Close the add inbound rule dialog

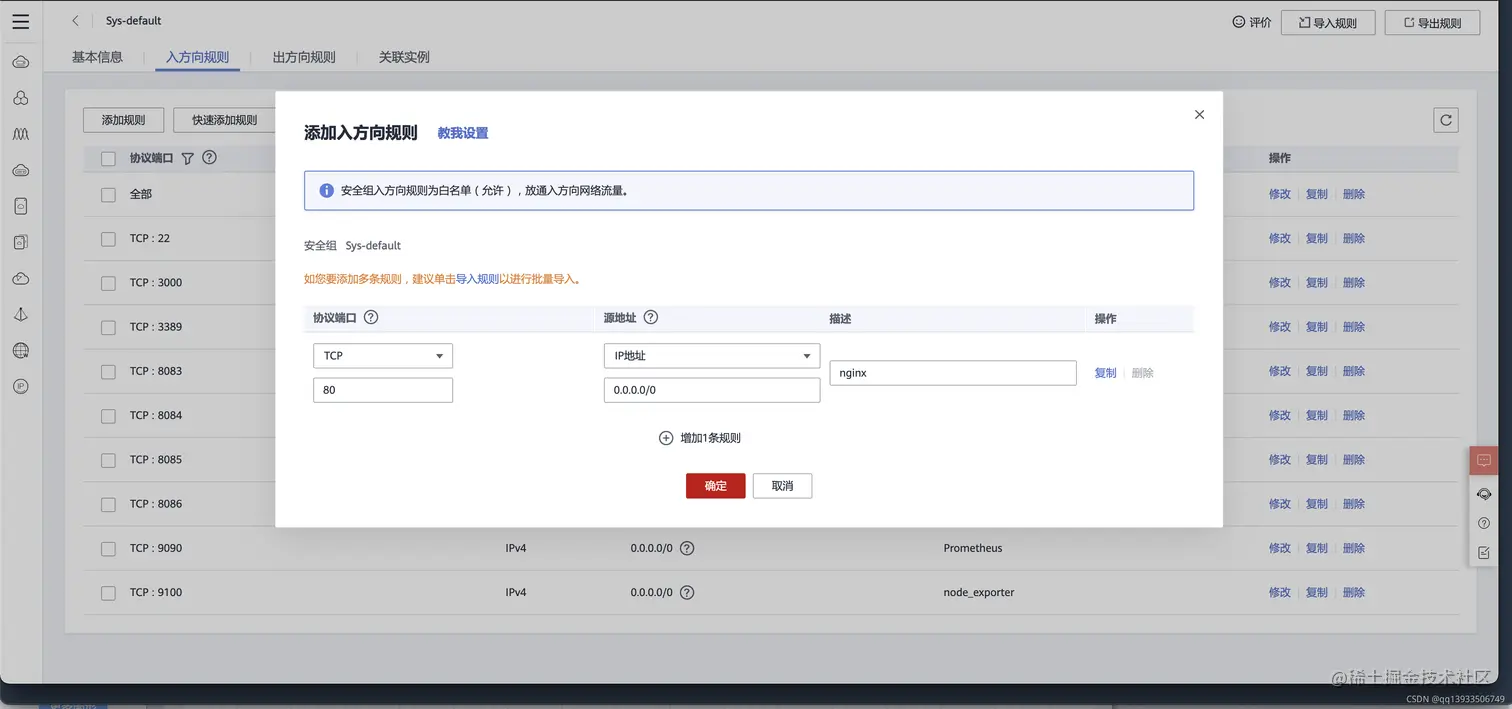1199,115
